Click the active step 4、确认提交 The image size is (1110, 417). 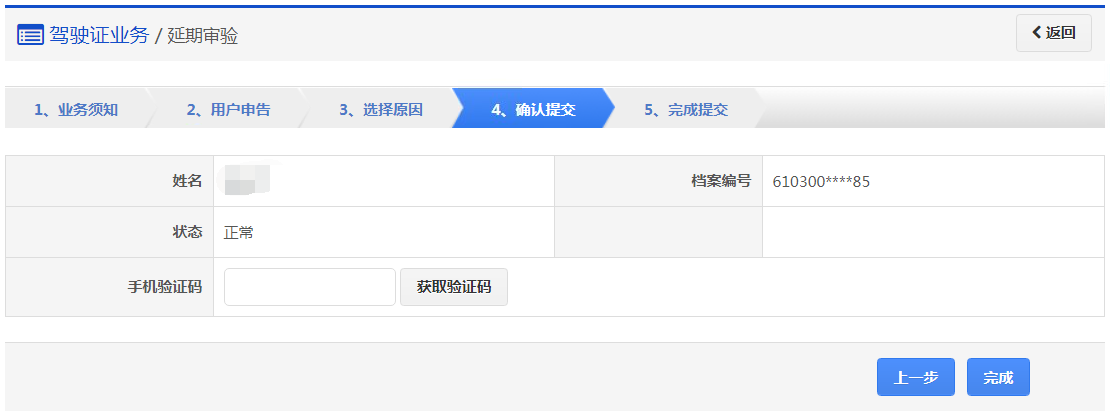(533, 110)
